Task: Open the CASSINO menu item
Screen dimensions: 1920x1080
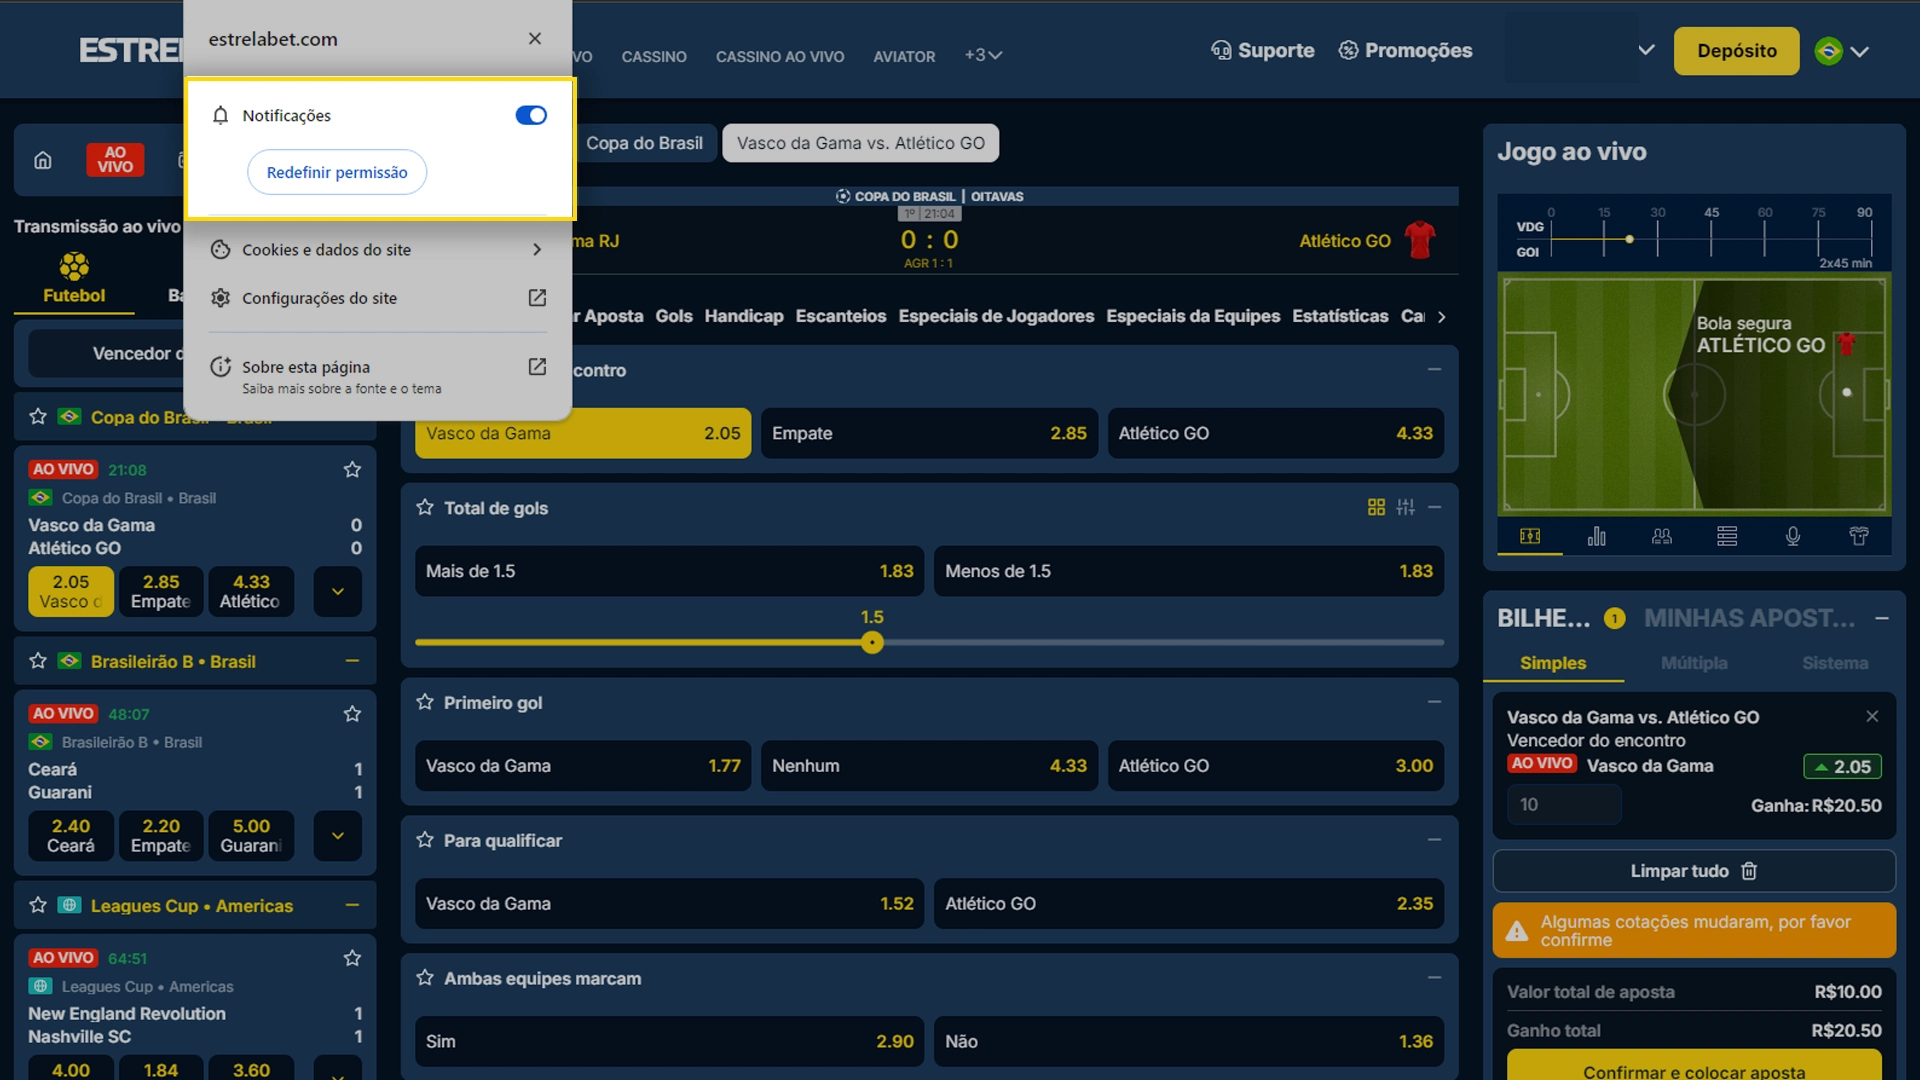Action: click(x=654, y=57)
